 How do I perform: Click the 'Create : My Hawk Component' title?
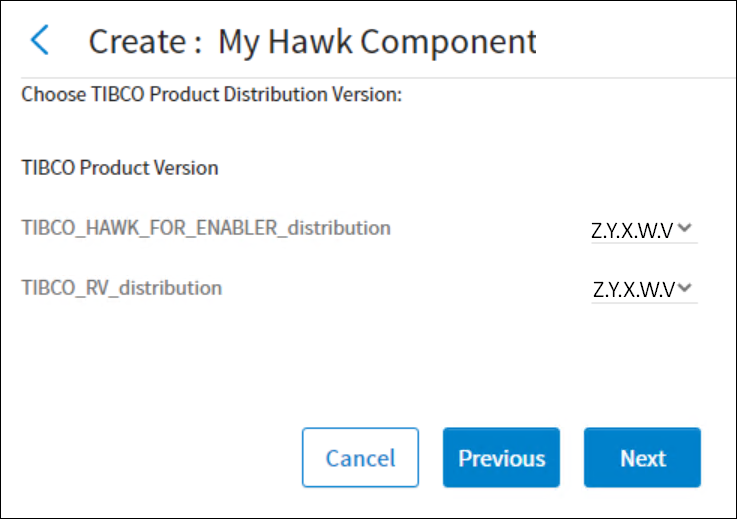[x=312, y=42]
